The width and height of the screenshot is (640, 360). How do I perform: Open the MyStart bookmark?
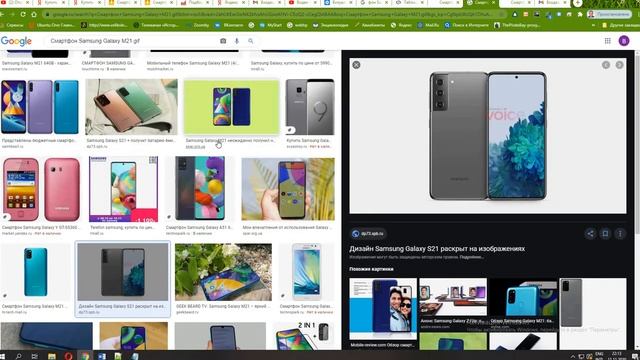coord(270,25)
